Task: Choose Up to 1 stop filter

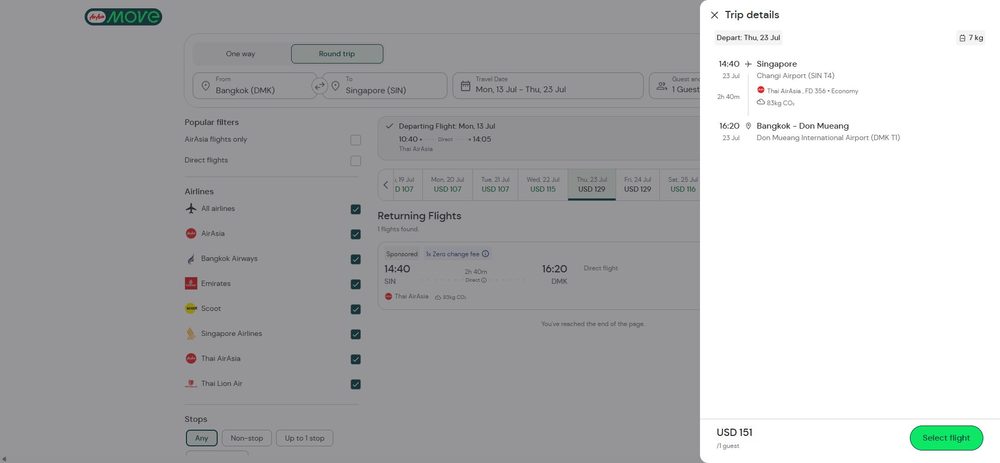Action: coord(305,438)
